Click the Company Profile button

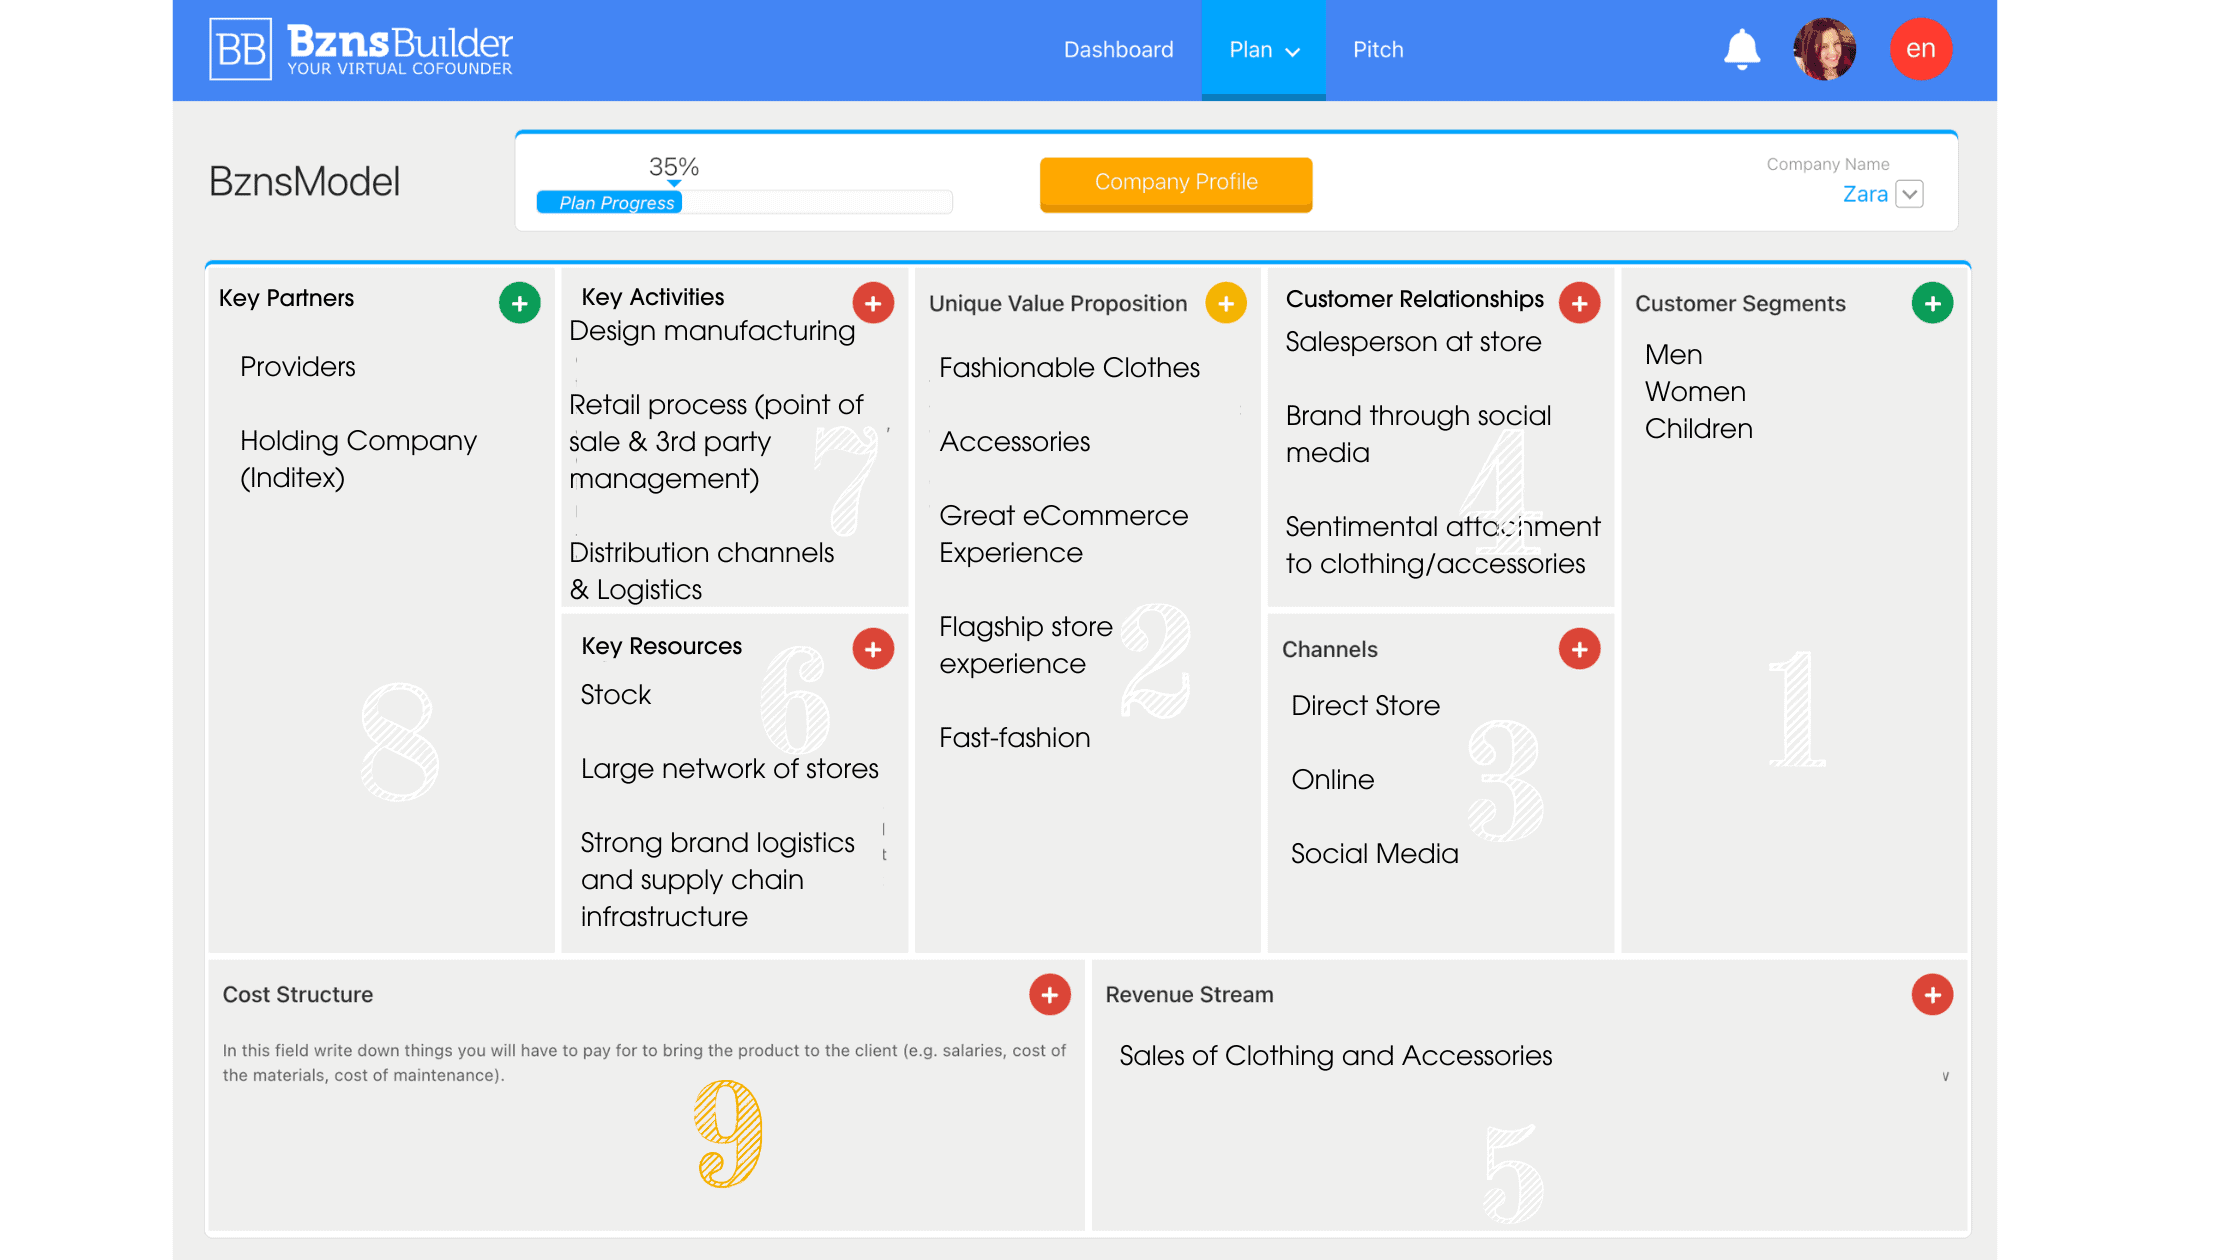click(1177, 182)
